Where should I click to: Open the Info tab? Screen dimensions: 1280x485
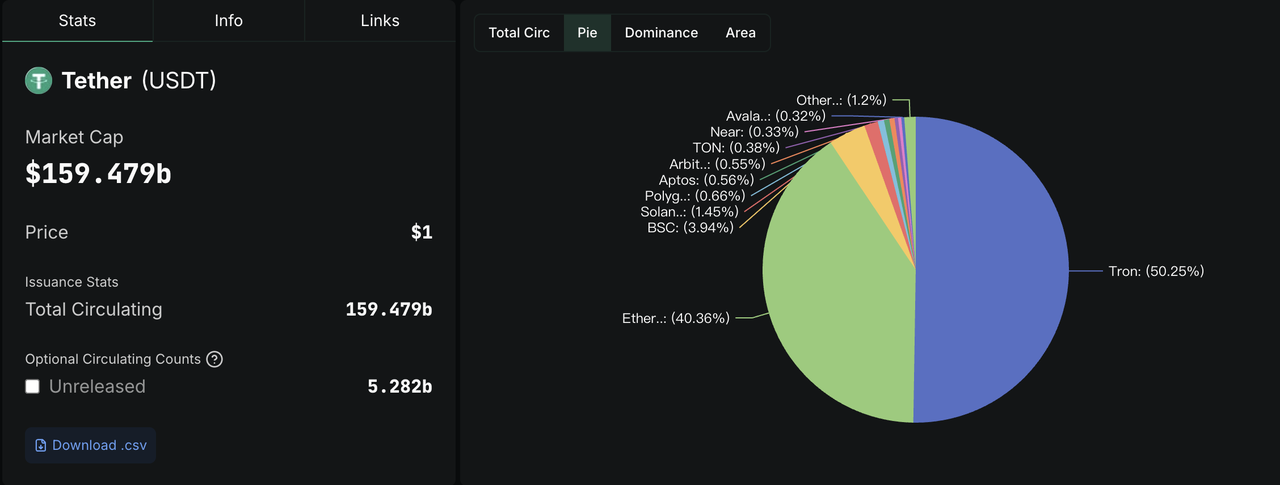click(x=228, y=21)
